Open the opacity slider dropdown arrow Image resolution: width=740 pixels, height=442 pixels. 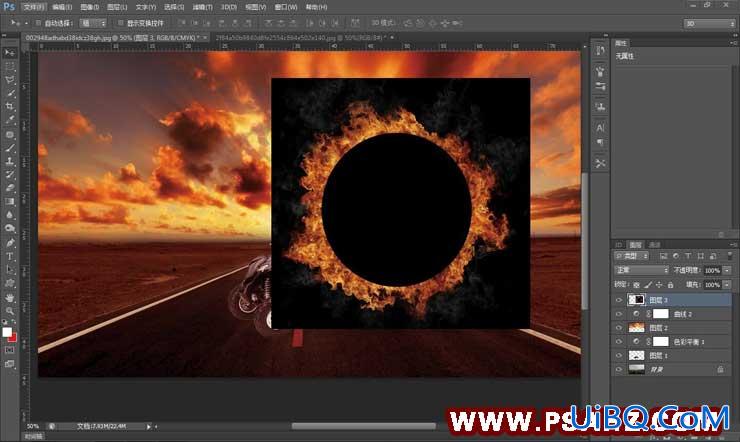point(727,270)
